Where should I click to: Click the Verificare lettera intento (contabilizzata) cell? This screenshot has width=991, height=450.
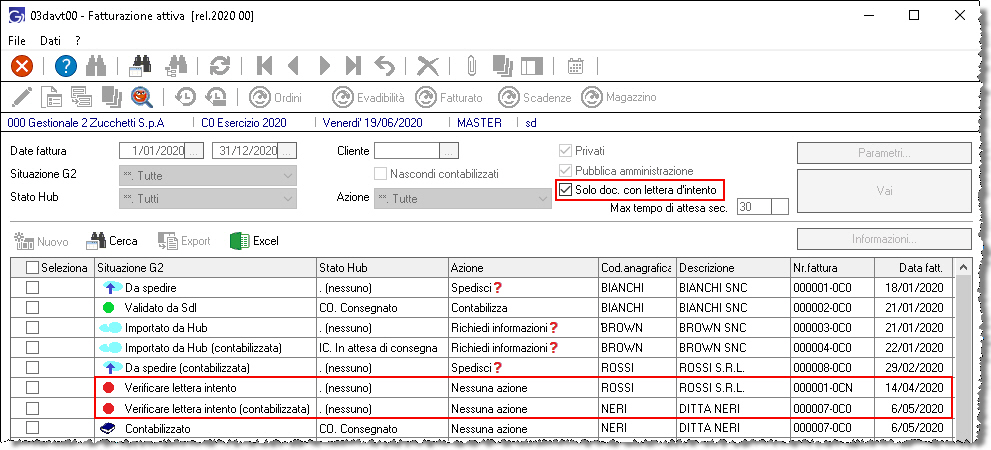point(205,408)
